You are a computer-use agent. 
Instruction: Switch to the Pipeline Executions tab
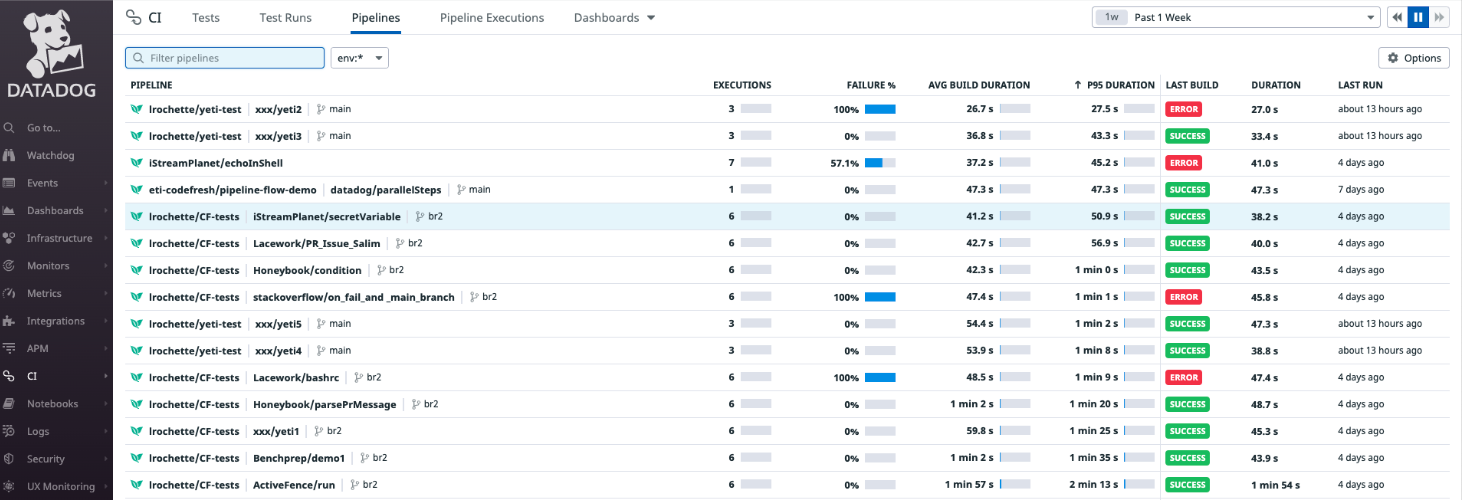click(492, 18)
